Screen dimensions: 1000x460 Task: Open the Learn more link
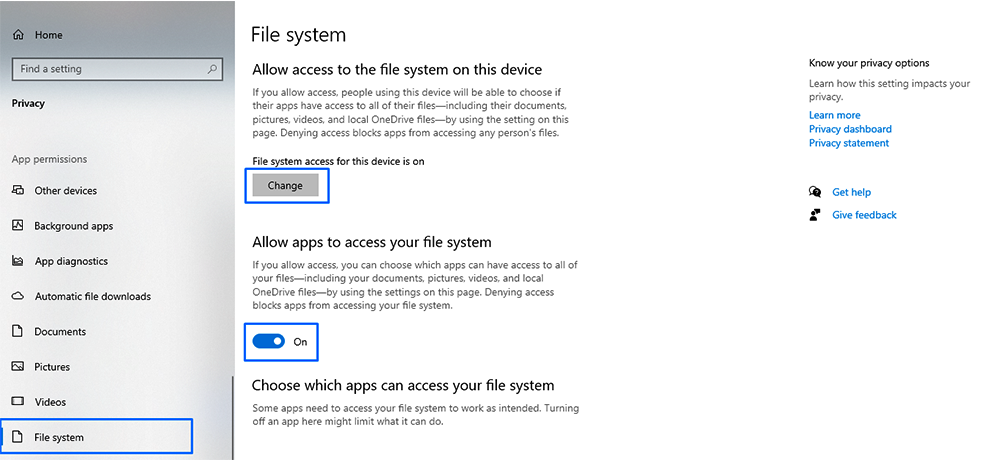pos(834,115)
